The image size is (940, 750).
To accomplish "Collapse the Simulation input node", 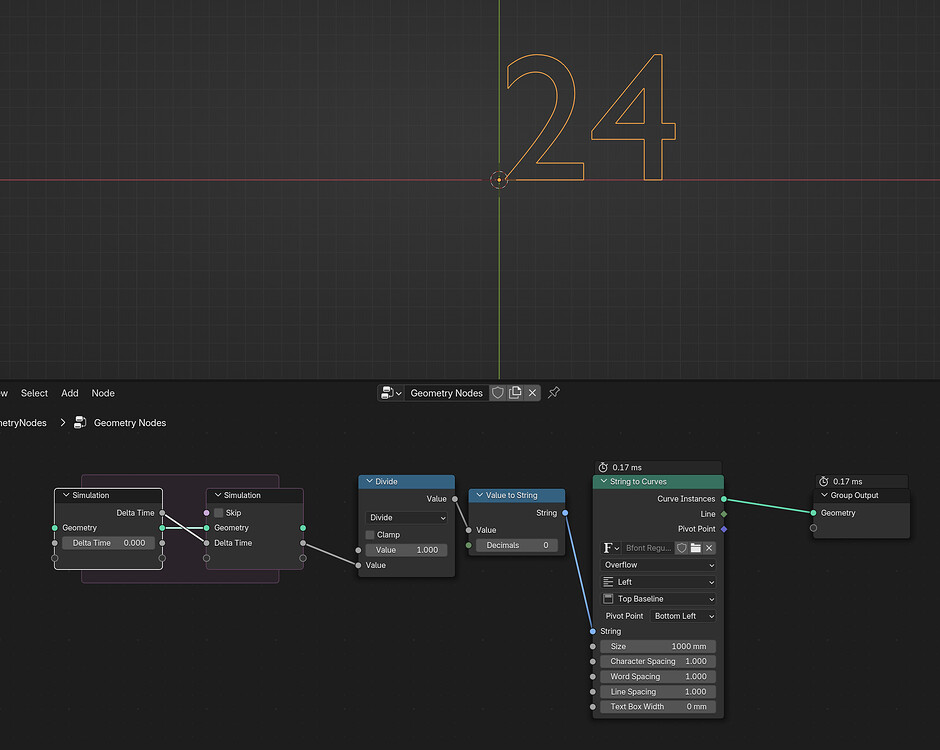I will click(x=66, y=495).
